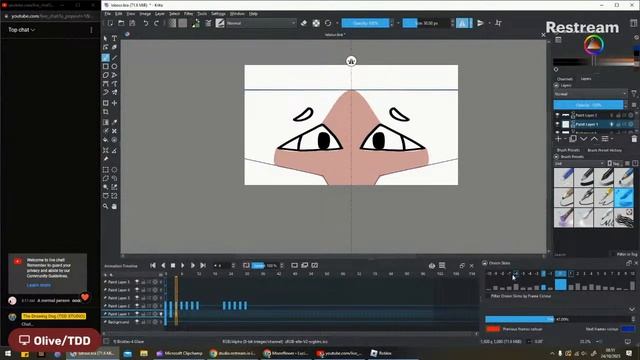Select the Rectangular Selection tool
640x360 pixels.
pyautogui.click(x=106, y=169)
